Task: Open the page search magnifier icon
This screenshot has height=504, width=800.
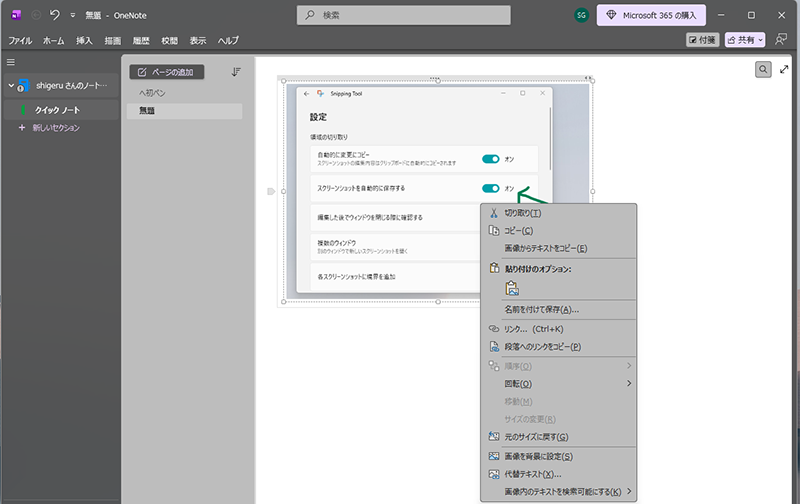Action: pos(763,69)
